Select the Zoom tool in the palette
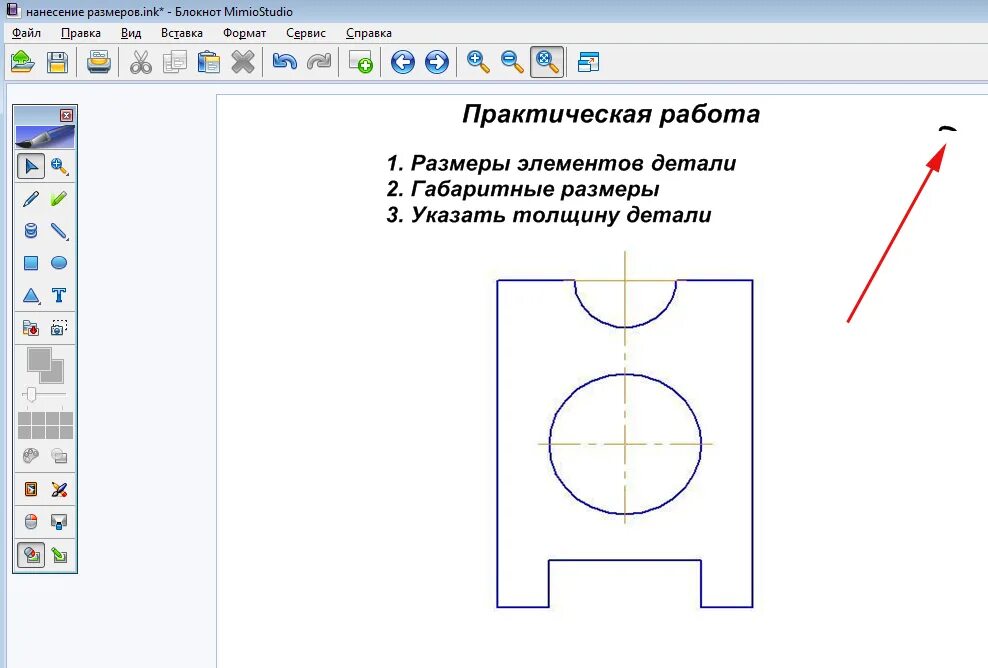Image resolution: width=988 pixels, height=668 pixels. coord(59,166)
